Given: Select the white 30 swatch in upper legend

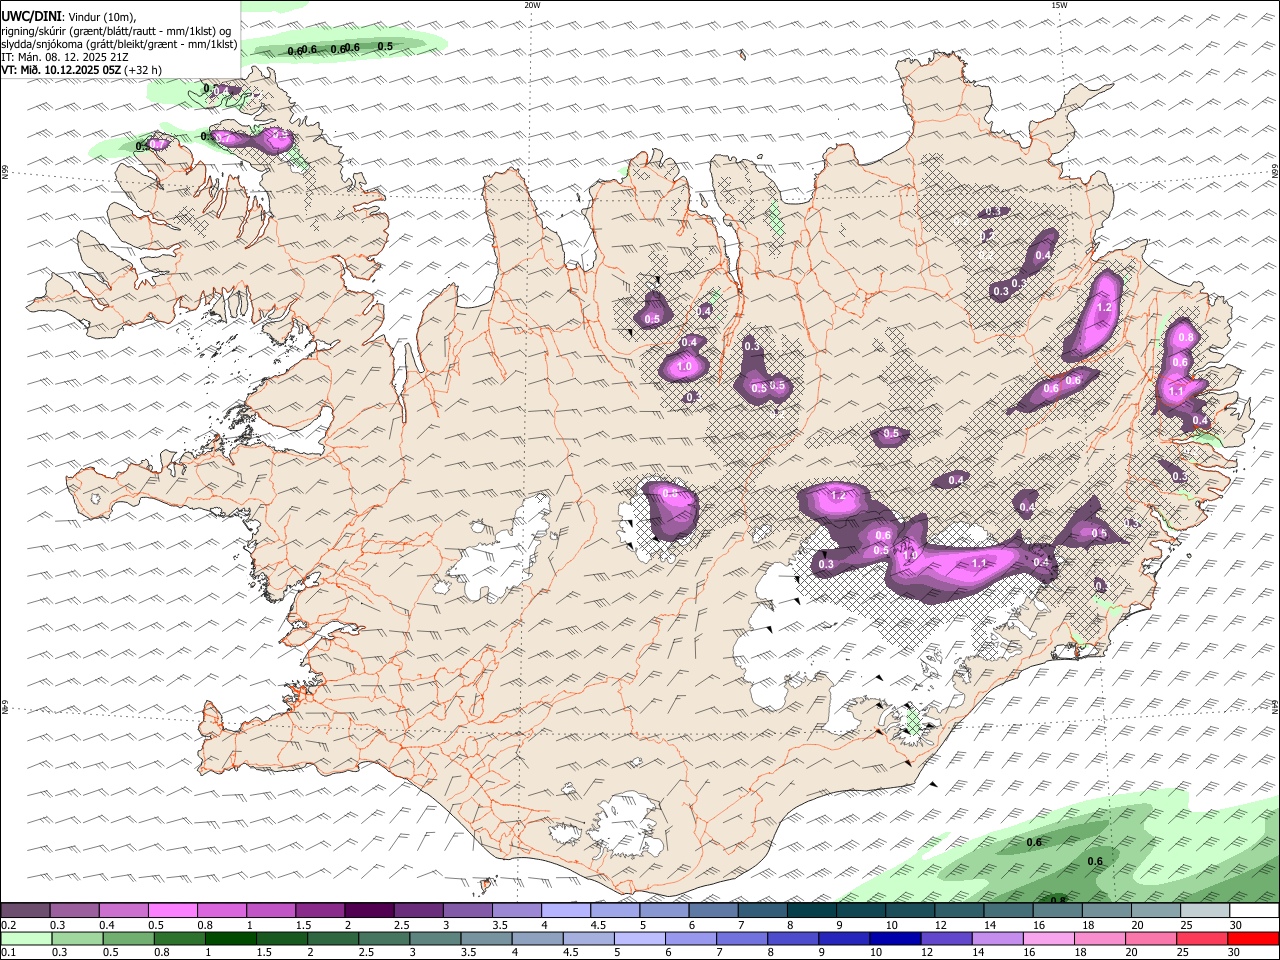Looking at the screenshot, I should click(x=1254, y=911).
